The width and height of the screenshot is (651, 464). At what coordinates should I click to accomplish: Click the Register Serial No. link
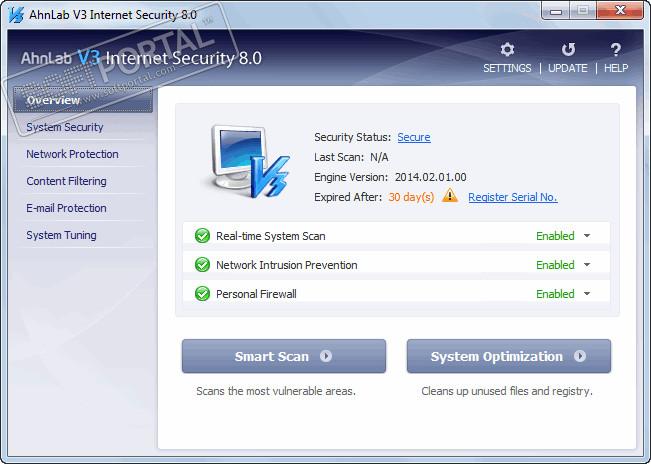pos(513,197)
